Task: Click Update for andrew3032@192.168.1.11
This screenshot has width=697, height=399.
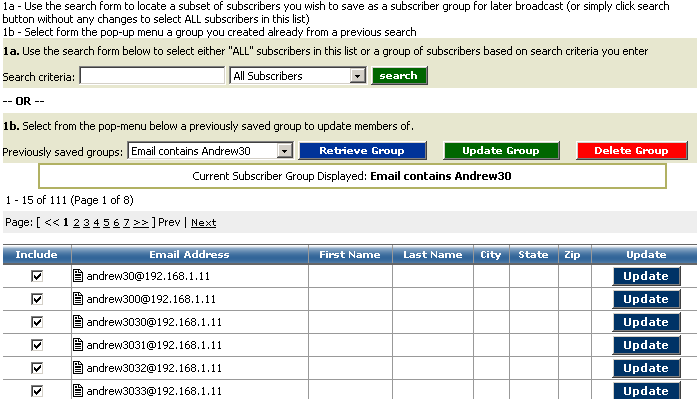Action: pos(646,368)
